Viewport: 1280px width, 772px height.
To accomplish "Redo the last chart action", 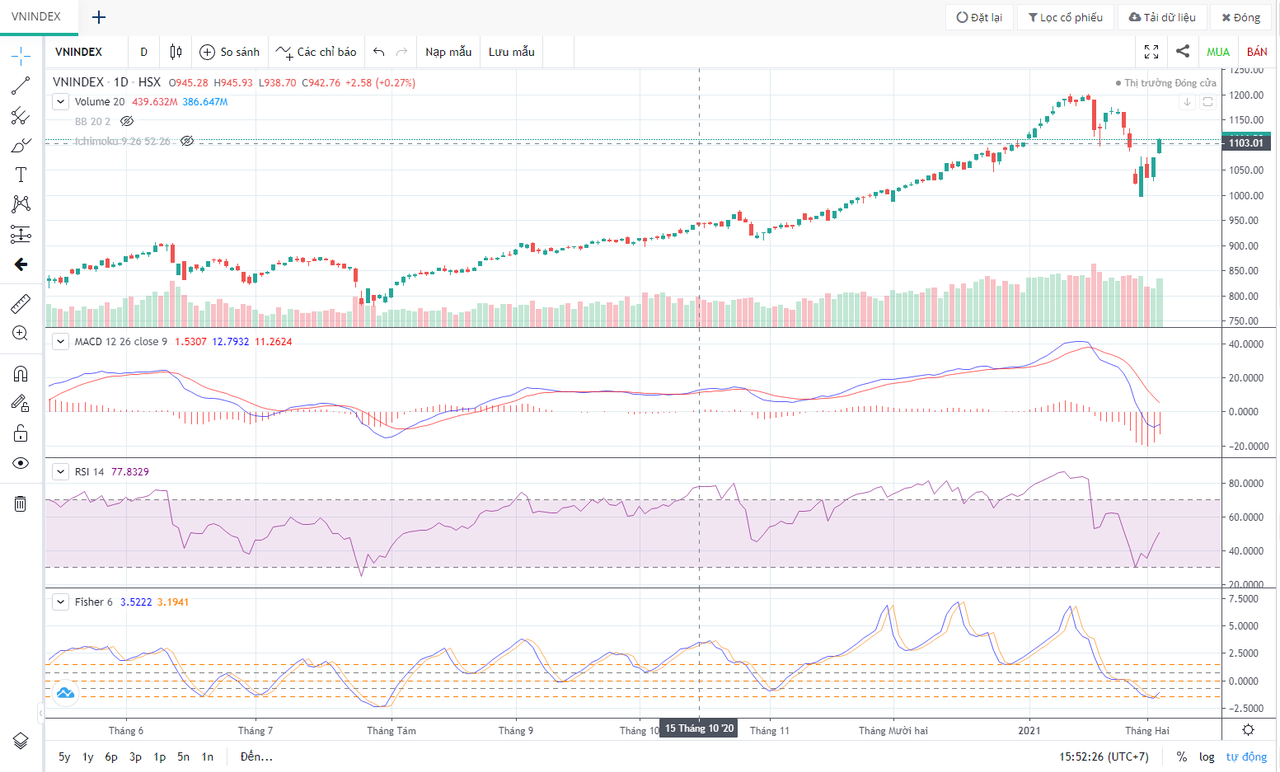I will 402,52.
